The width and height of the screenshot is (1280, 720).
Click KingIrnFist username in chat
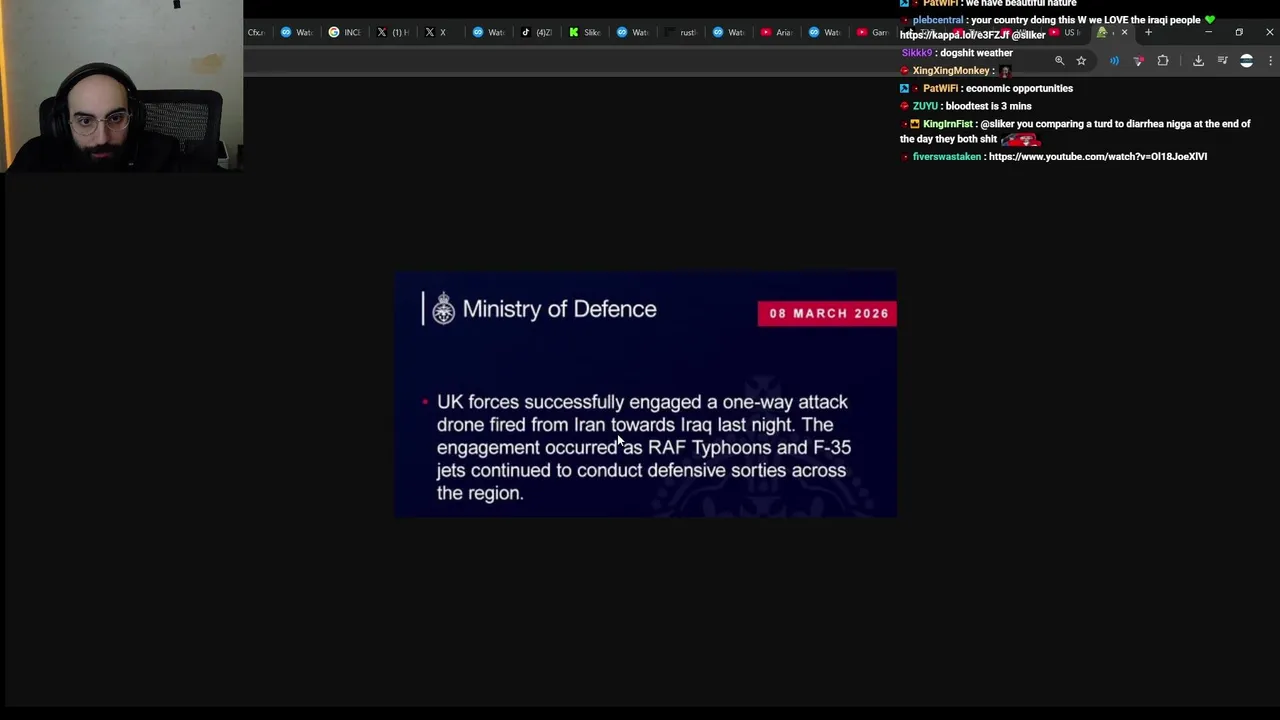[948, 124]
